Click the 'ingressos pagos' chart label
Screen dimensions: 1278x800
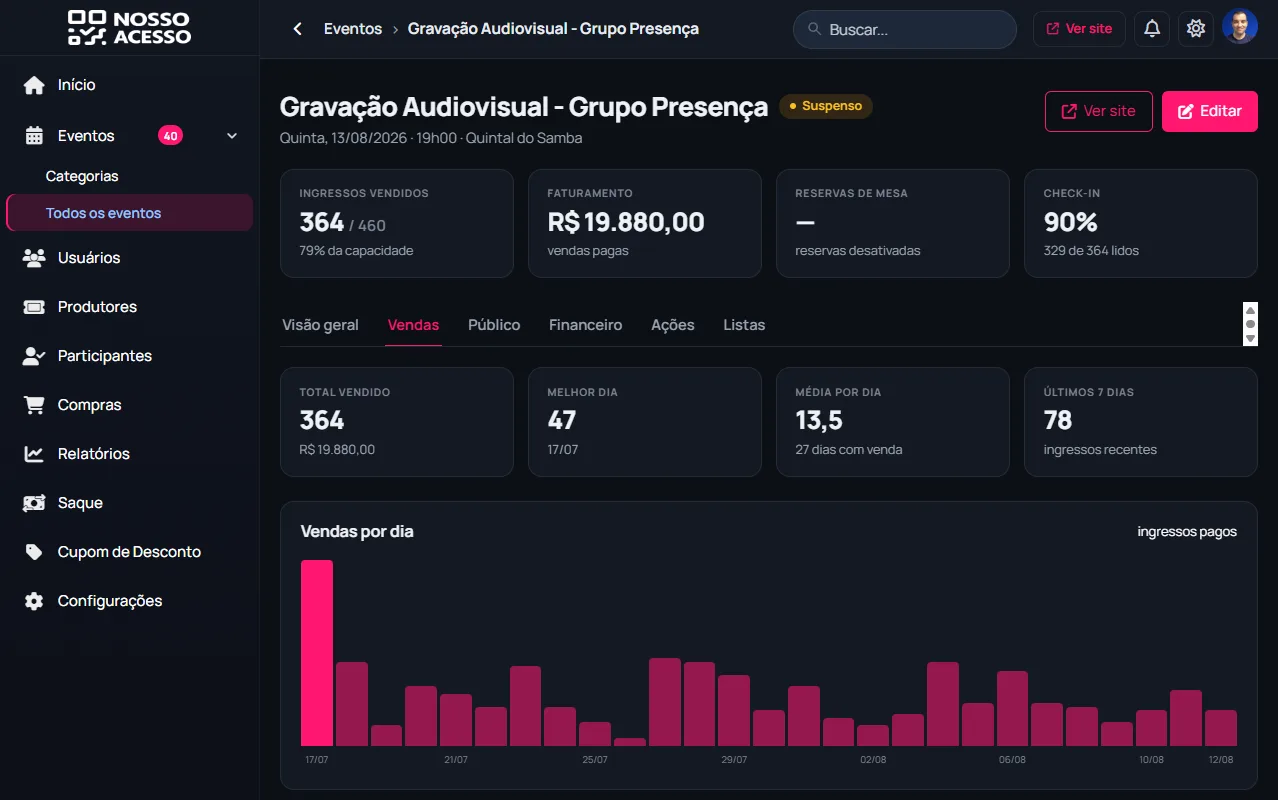[x=1187, y=532]
